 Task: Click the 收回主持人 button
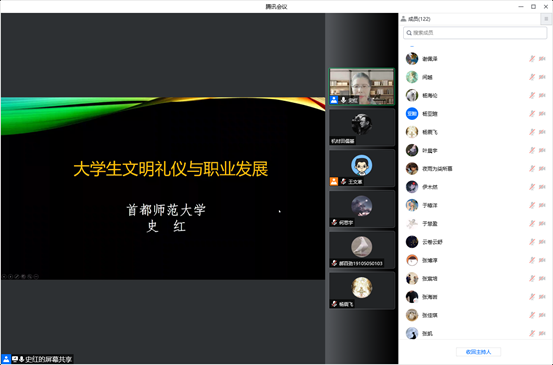click(478, 352)
